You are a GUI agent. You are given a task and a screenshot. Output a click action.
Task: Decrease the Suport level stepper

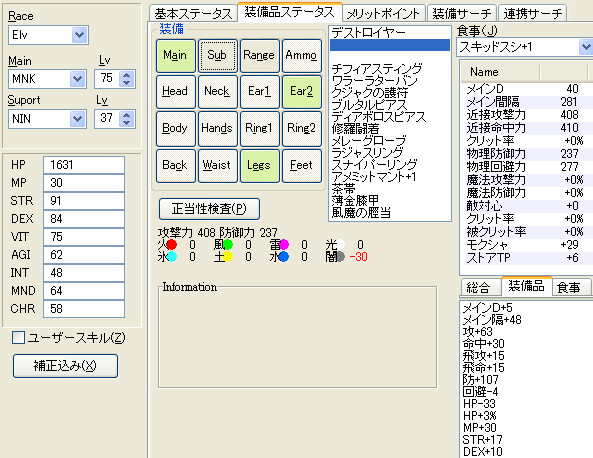click(x=127, y=123)
